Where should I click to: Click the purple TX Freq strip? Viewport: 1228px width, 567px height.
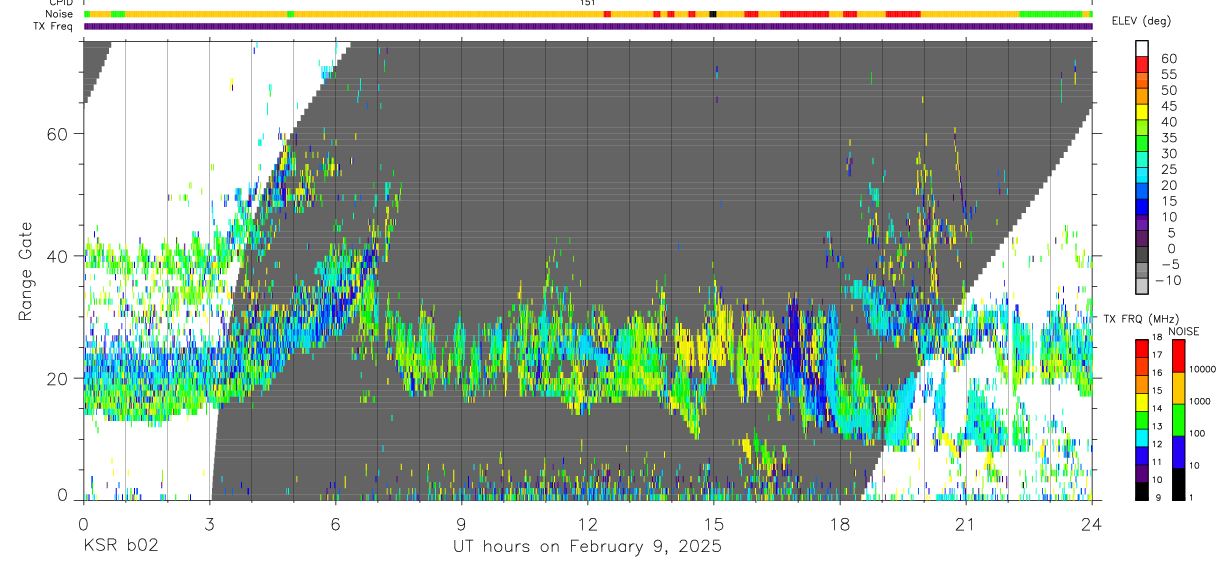pyautogui.click(x=588, y=26)
